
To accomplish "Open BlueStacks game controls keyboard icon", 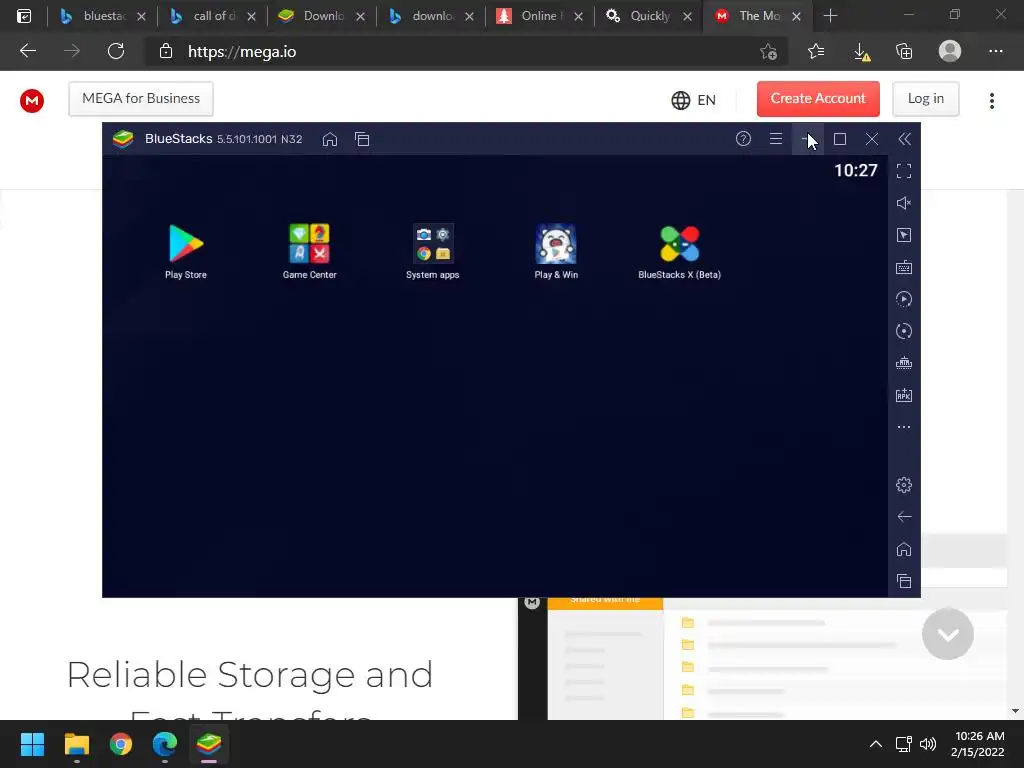I will pos(904,267).
